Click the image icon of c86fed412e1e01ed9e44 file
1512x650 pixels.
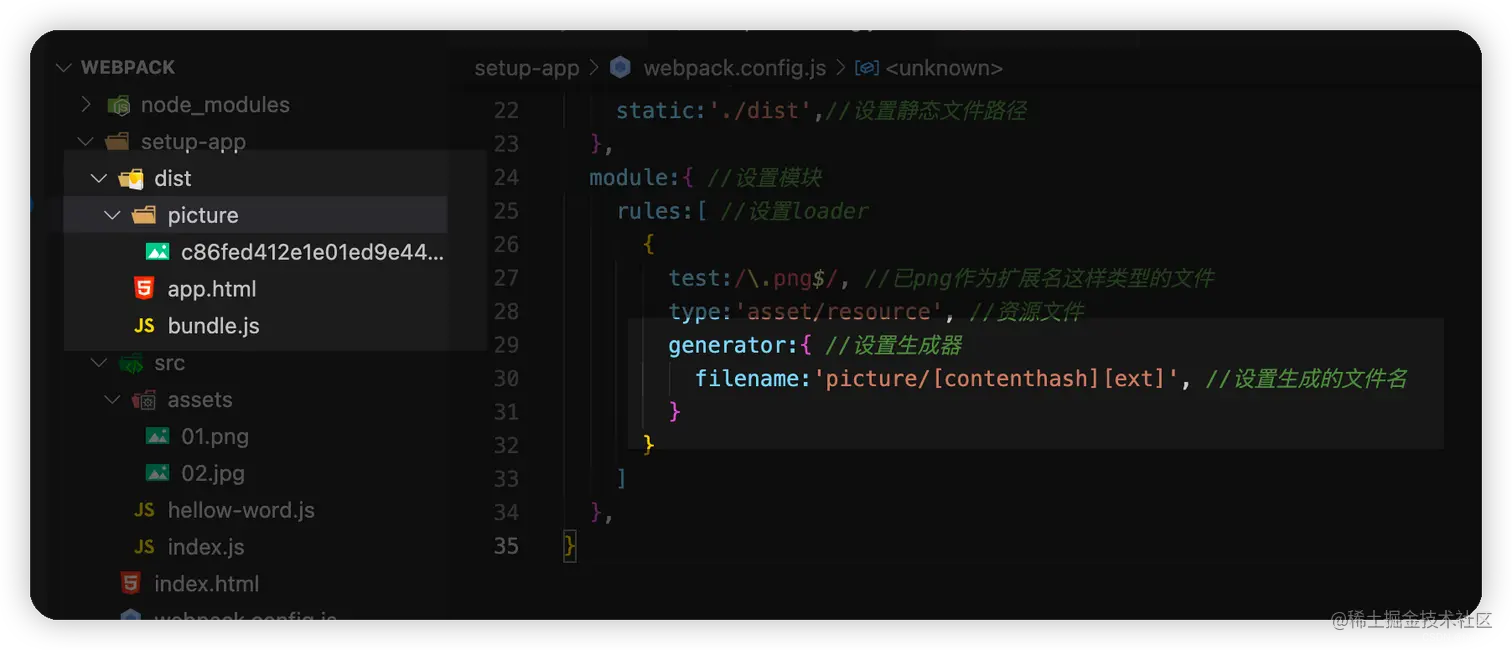point(157,252)
